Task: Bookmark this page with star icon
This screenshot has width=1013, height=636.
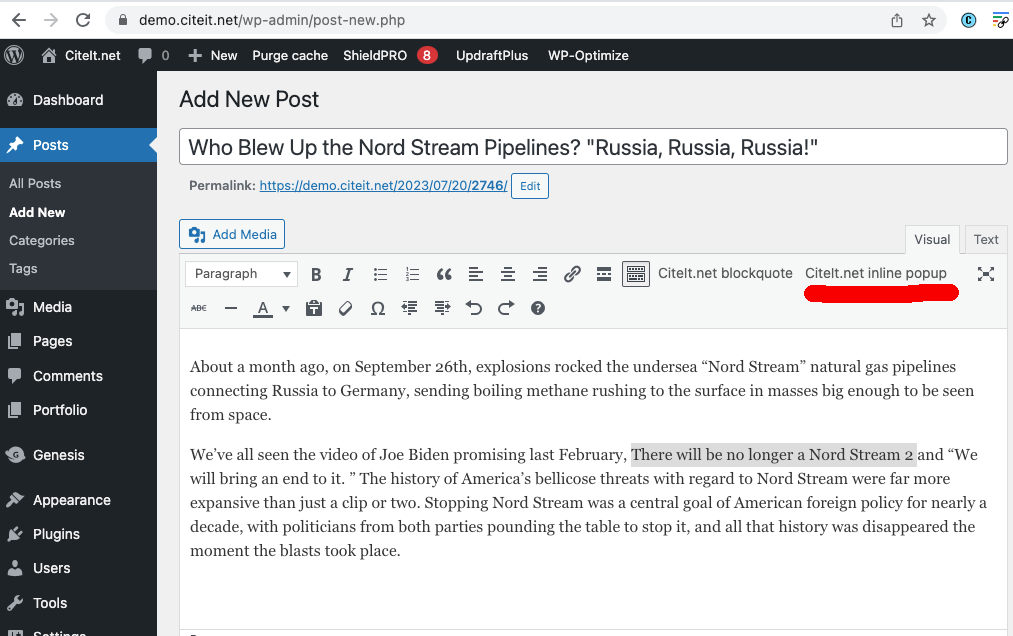Action: 928,21
